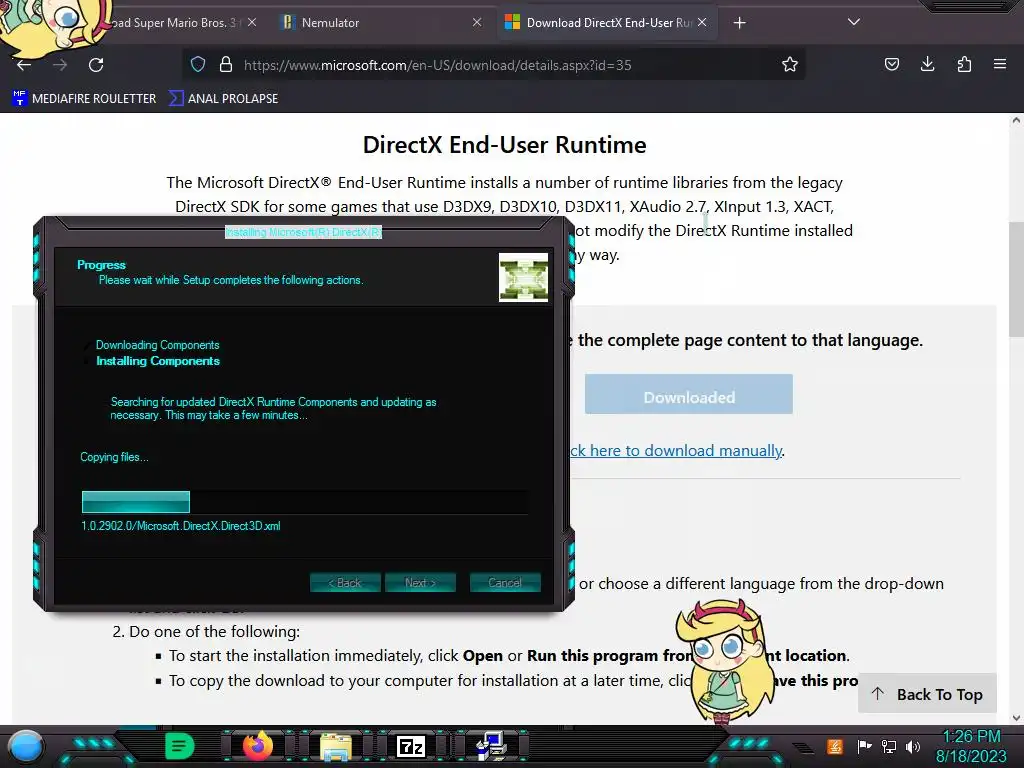This screenshot has width=1024, height=768.
Task: Click the installer's Back button
Action: coord(345,583)
